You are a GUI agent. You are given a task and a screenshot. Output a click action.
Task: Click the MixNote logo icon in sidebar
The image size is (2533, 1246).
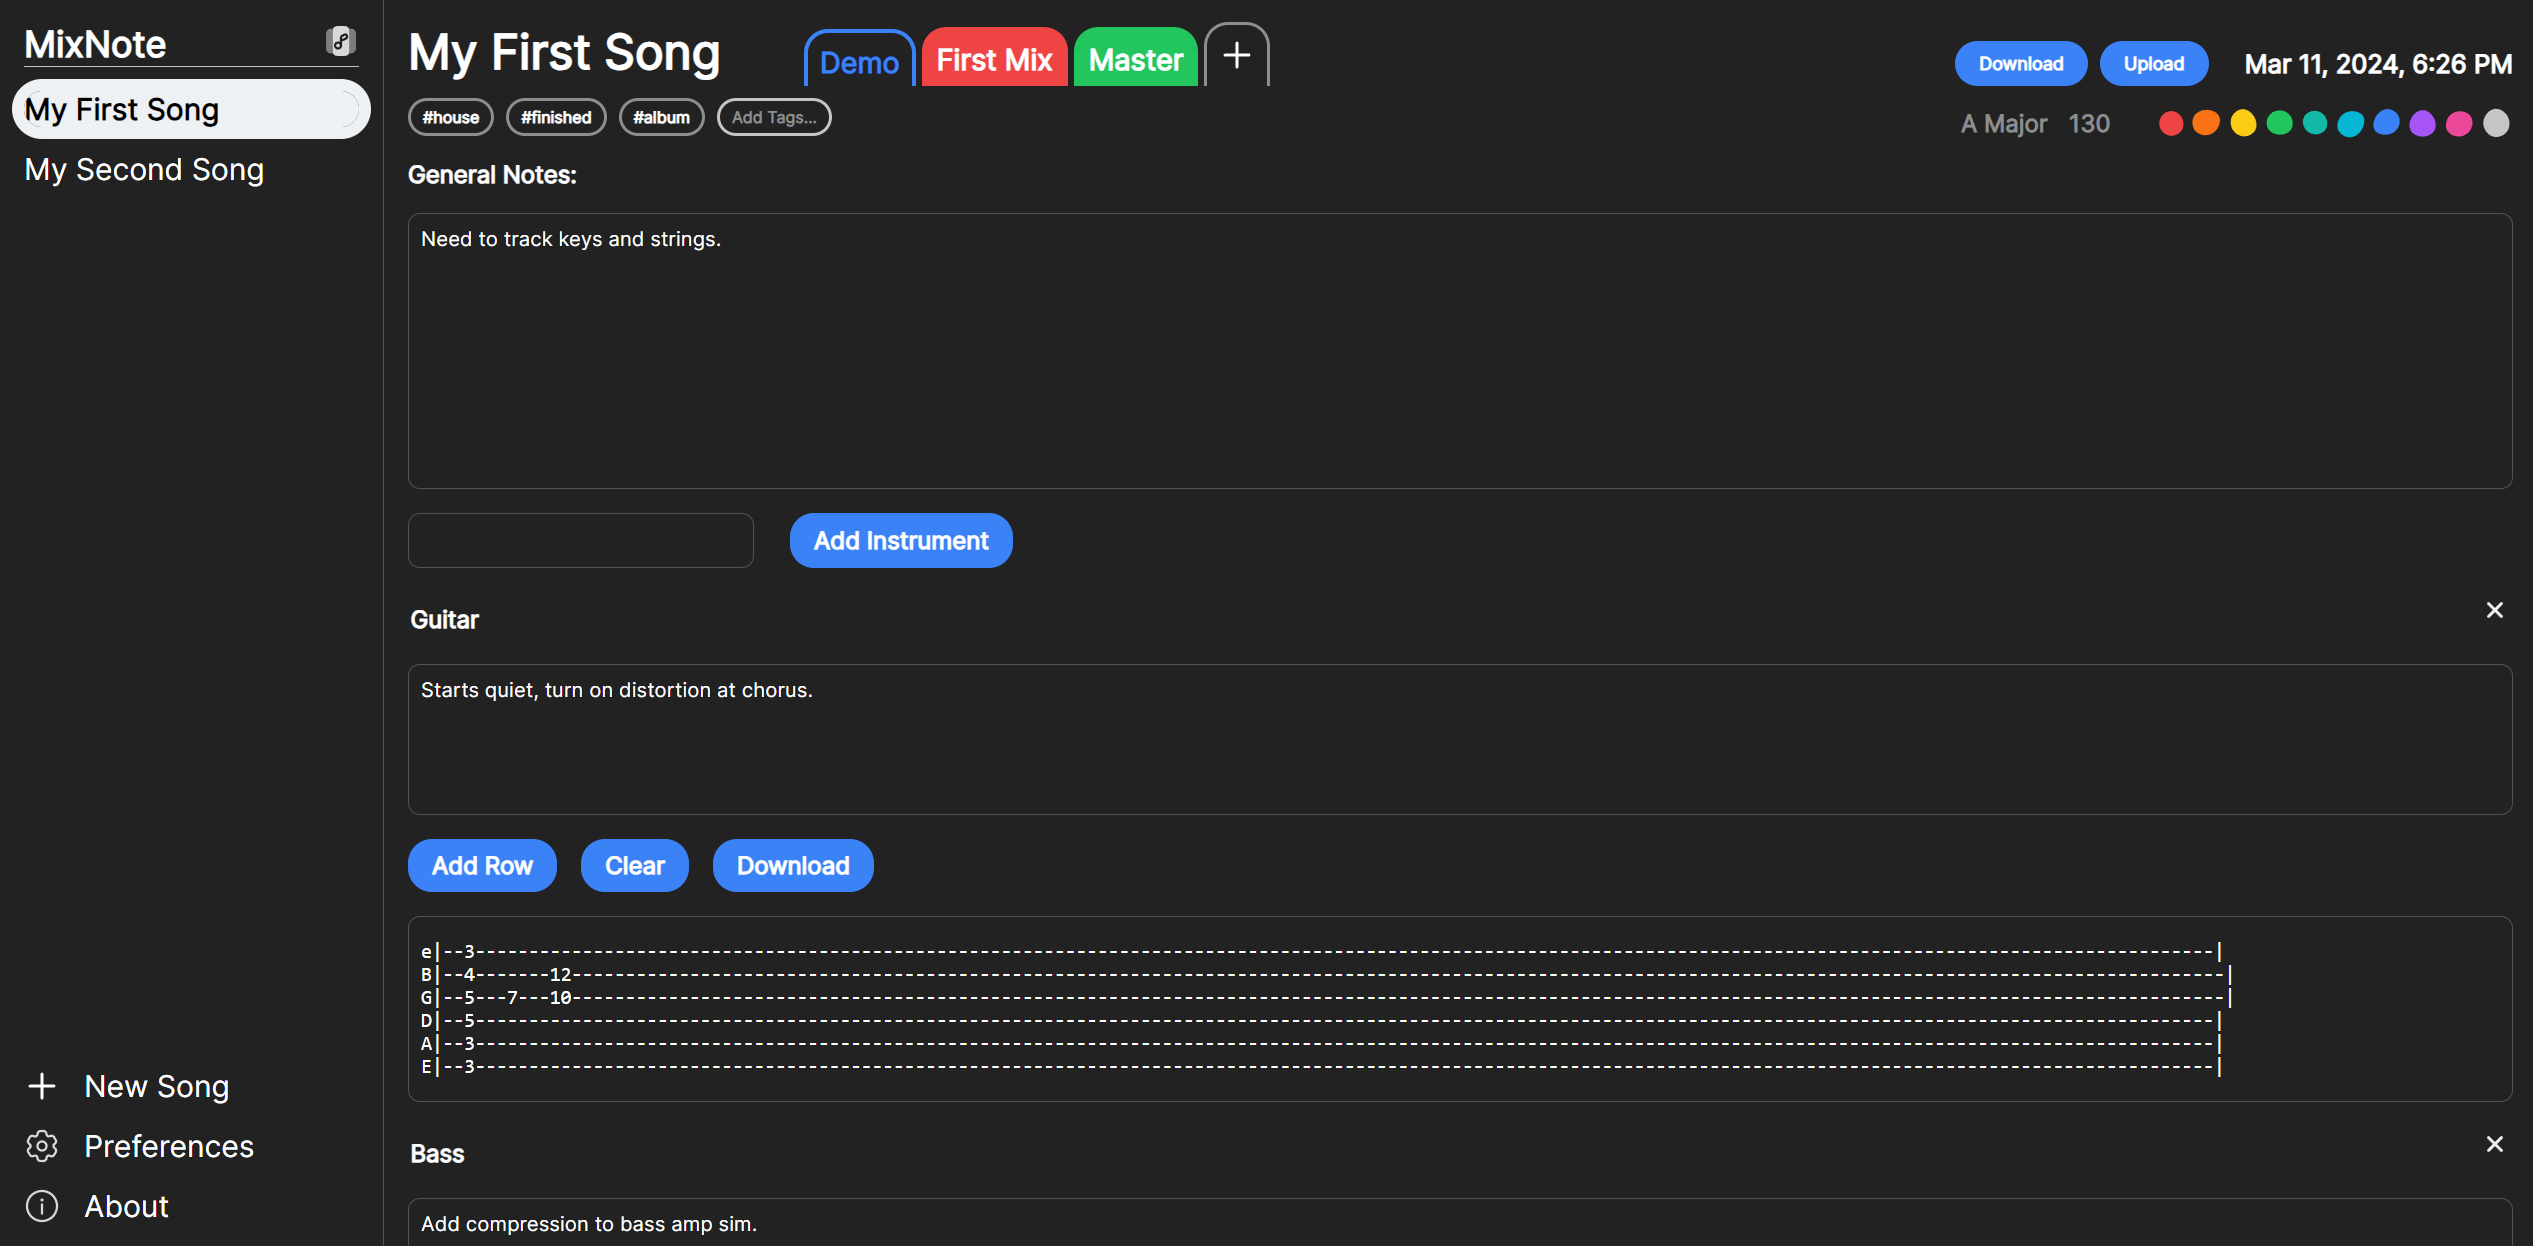point(341,41)
